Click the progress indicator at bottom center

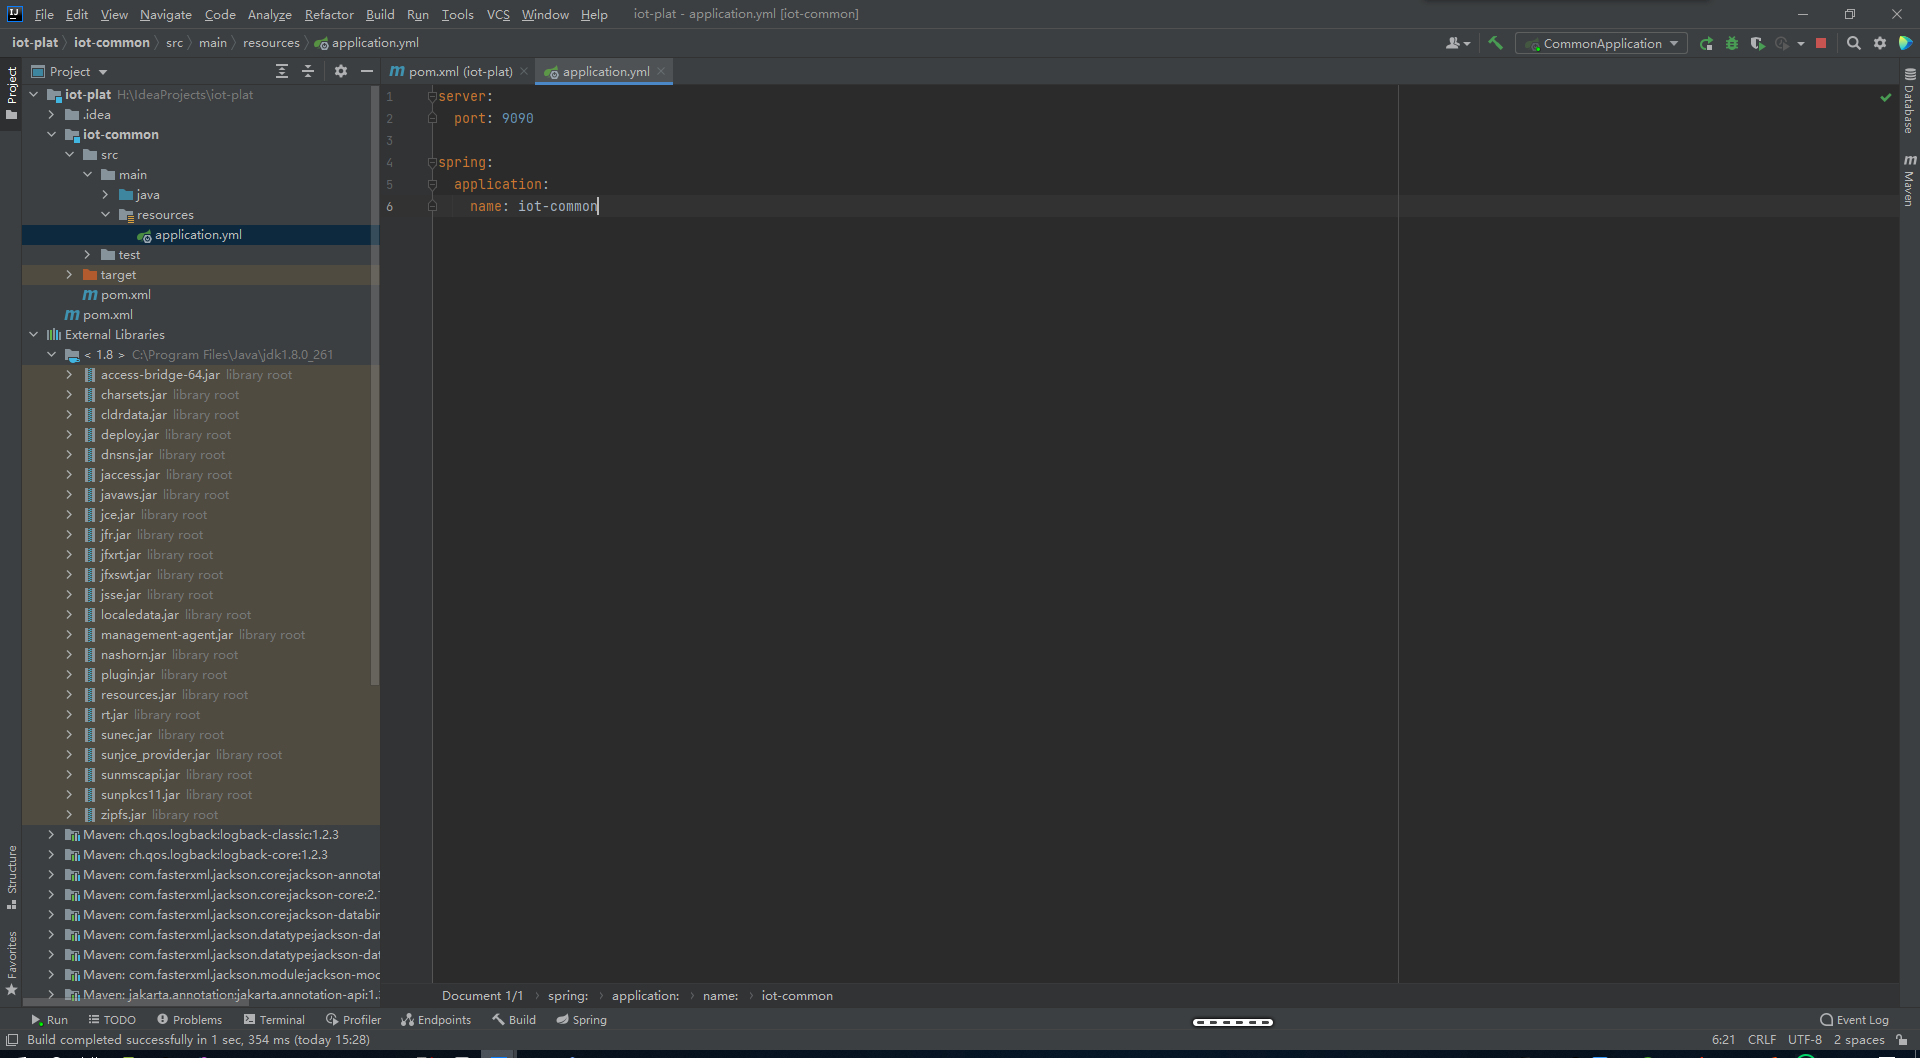pyautogui.click(x=1232, y=1021)
